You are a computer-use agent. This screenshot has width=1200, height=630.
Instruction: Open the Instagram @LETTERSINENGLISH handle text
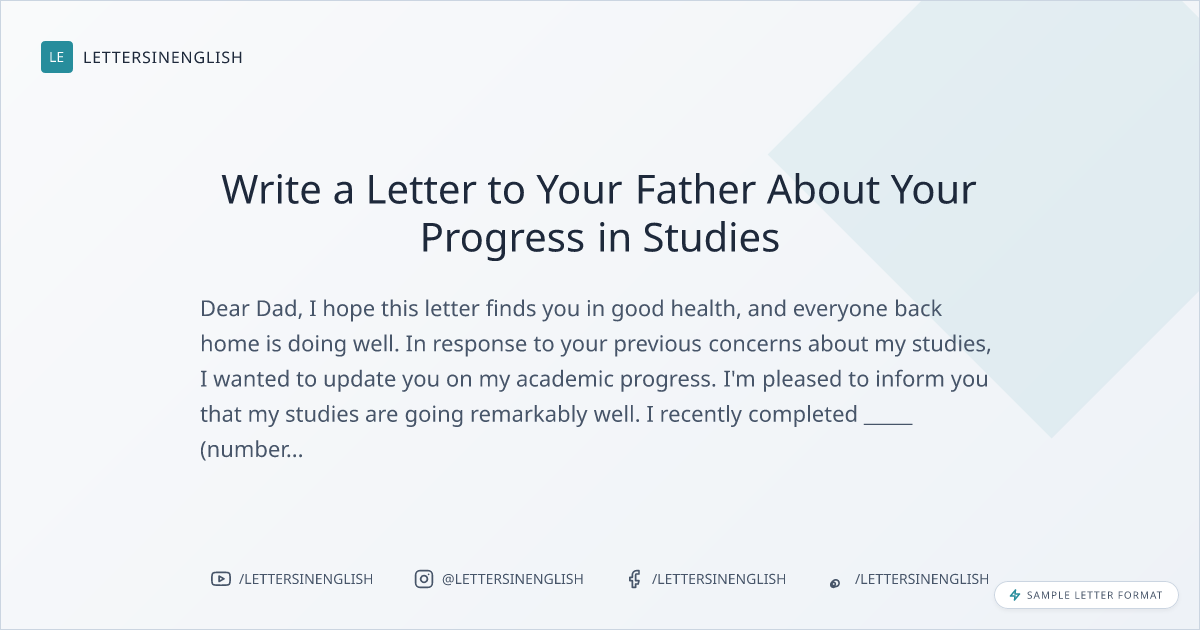513,579
